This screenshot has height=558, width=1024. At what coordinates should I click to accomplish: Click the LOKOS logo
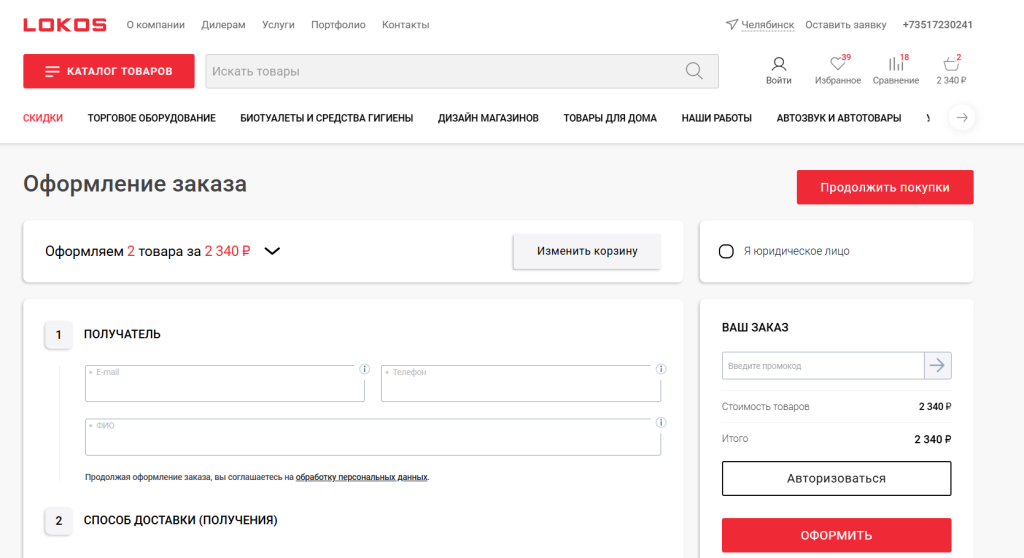65,25
